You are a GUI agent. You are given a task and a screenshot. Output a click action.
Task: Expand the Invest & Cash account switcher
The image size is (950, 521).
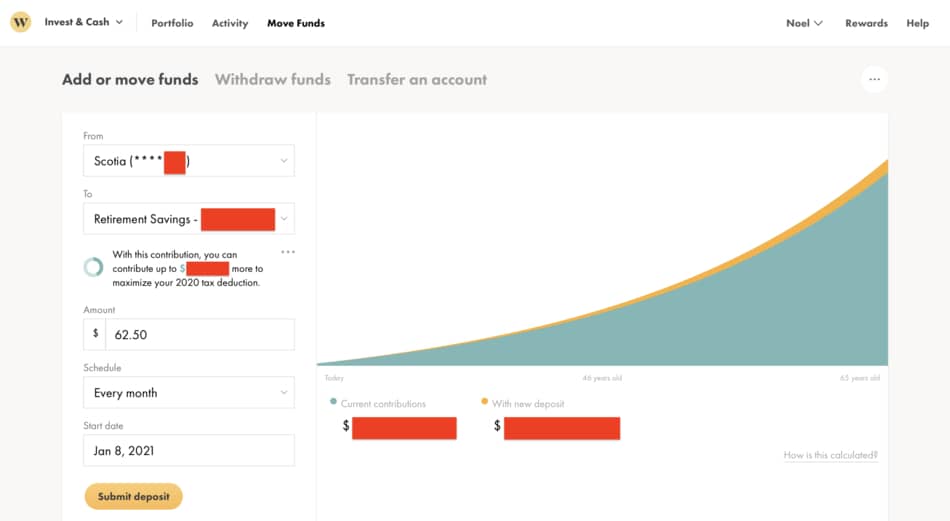point(84,22)
